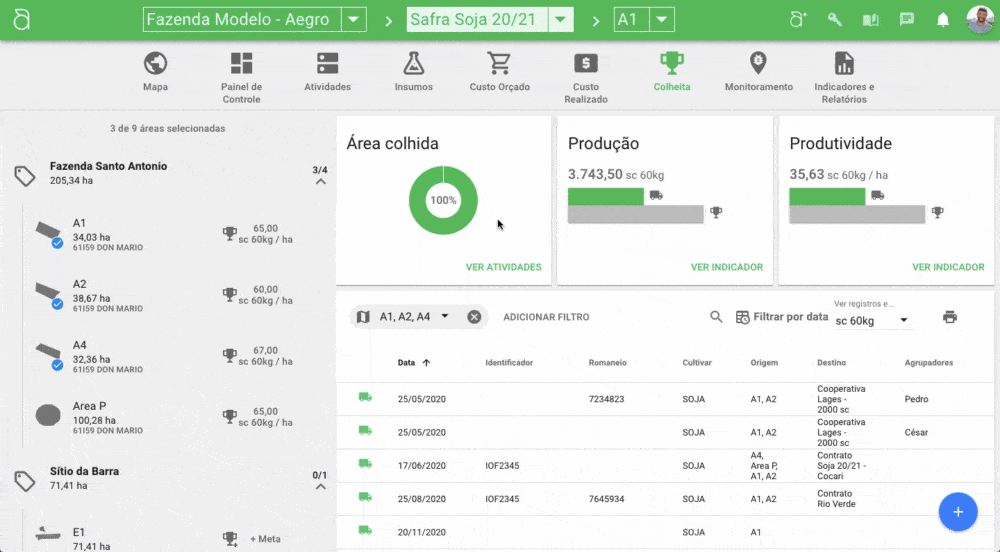Click VER ATIVIDADES link

pos(503,267)
